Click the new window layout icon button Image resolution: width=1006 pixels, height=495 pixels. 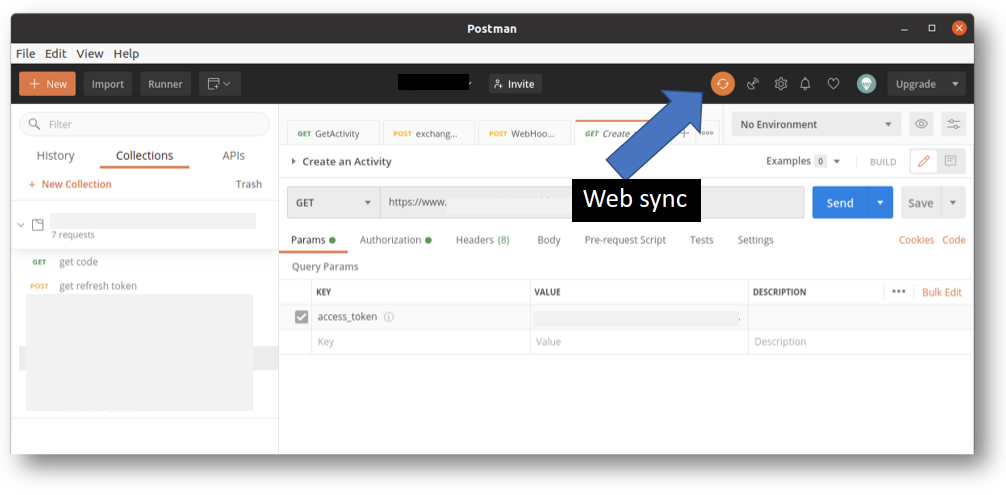219,84
